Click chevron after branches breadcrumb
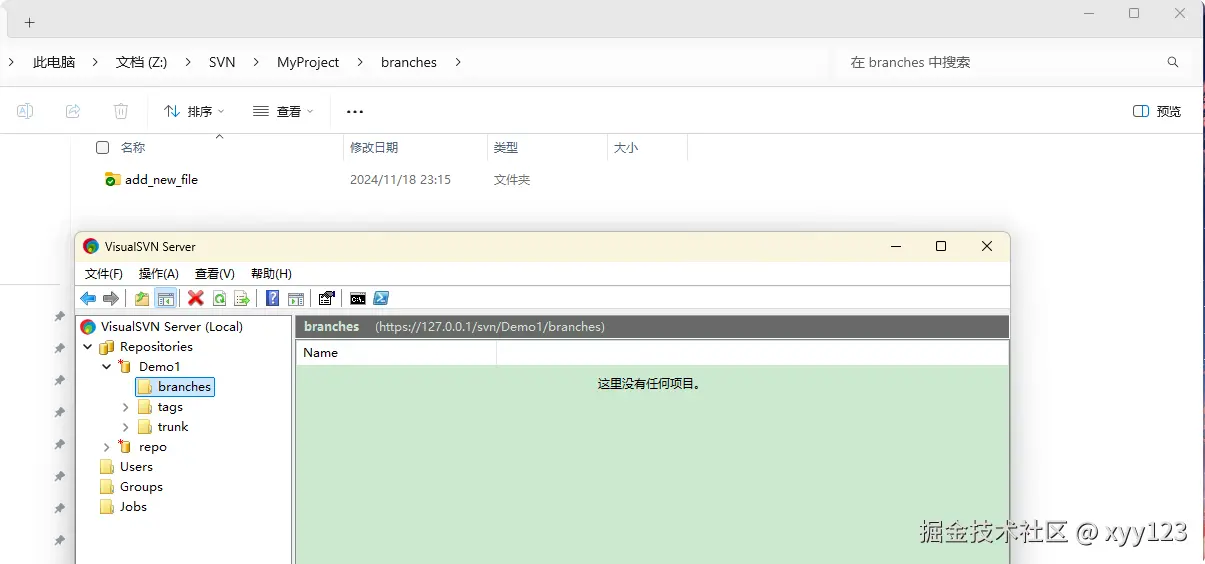 coord(458,62)
